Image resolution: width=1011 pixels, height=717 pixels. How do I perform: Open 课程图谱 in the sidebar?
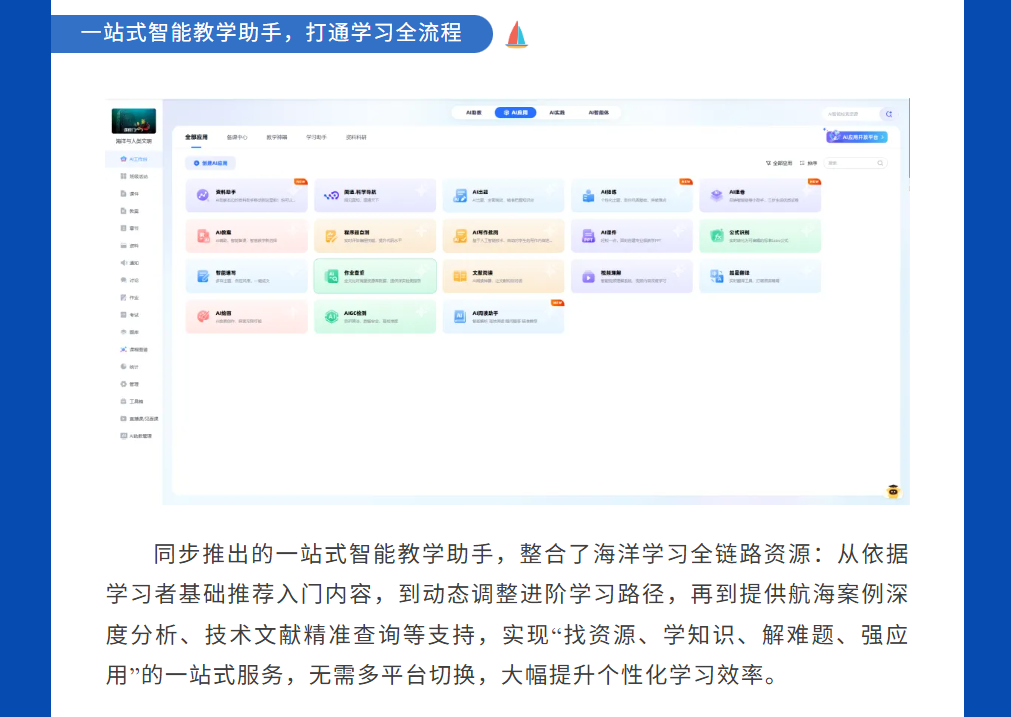pyautogui.click(x=133, y=349)
